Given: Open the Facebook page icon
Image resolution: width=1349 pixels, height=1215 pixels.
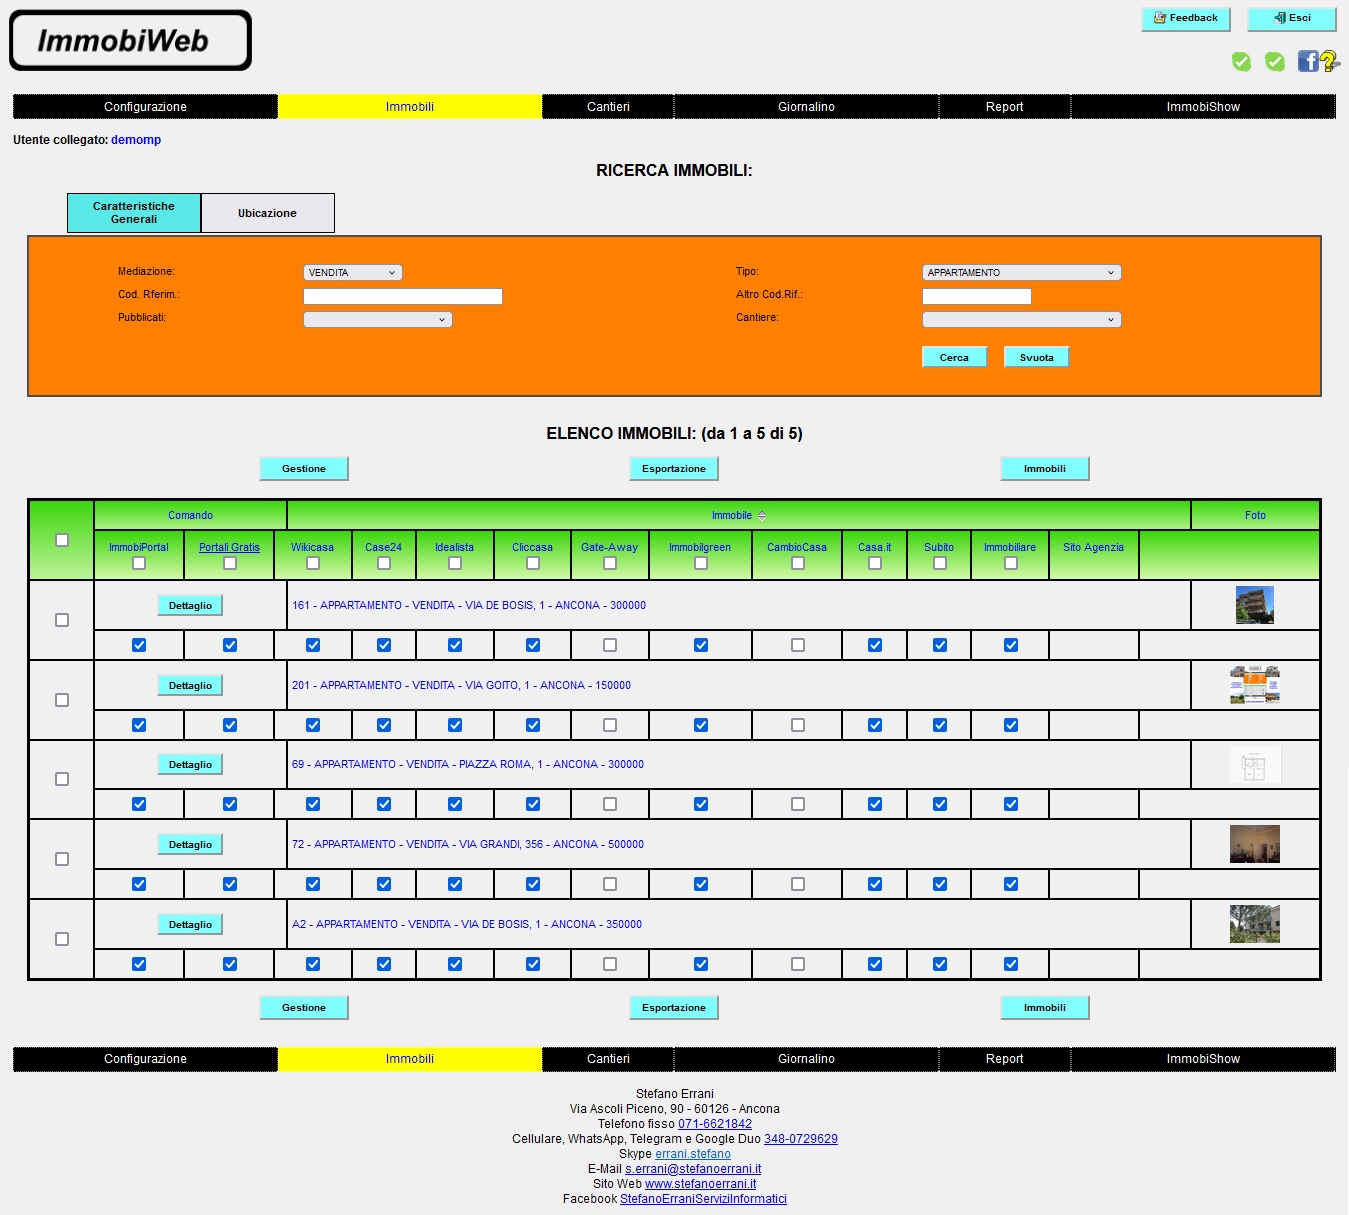Looking at the screenshot, I should tap(1307, 62).
